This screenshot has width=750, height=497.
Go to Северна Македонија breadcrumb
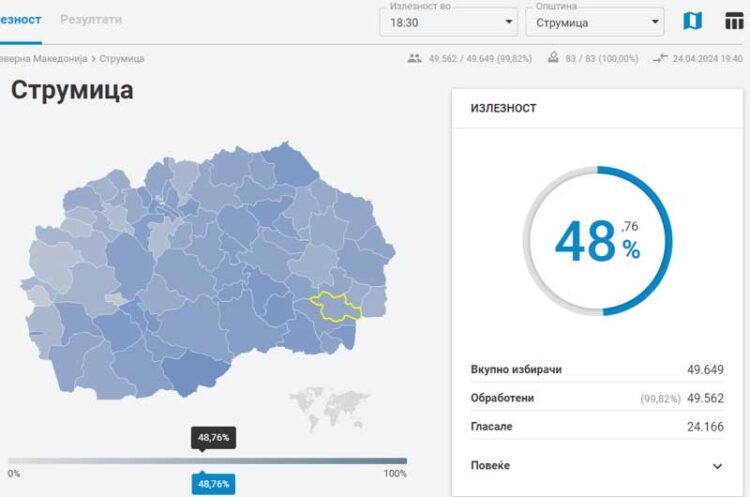click(x=43, y=59)
